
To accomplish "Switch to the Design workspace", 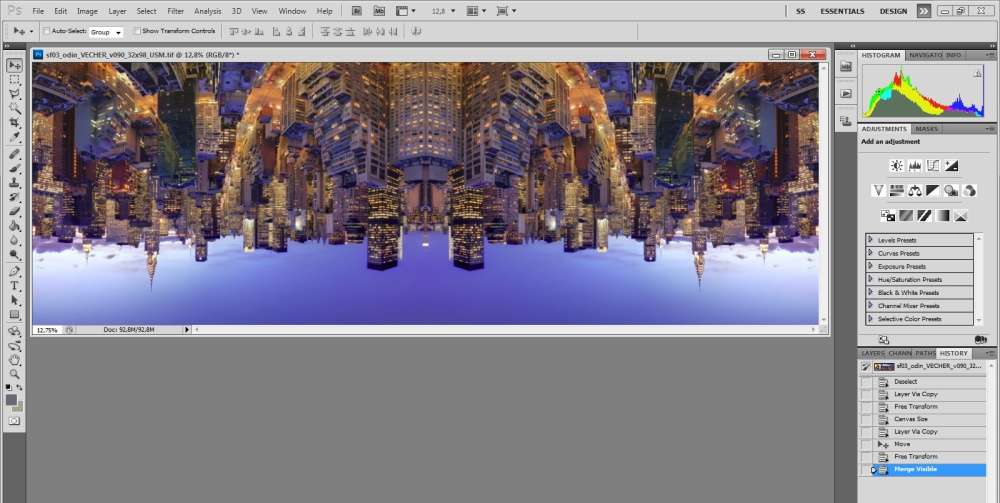I will point(893,11).
